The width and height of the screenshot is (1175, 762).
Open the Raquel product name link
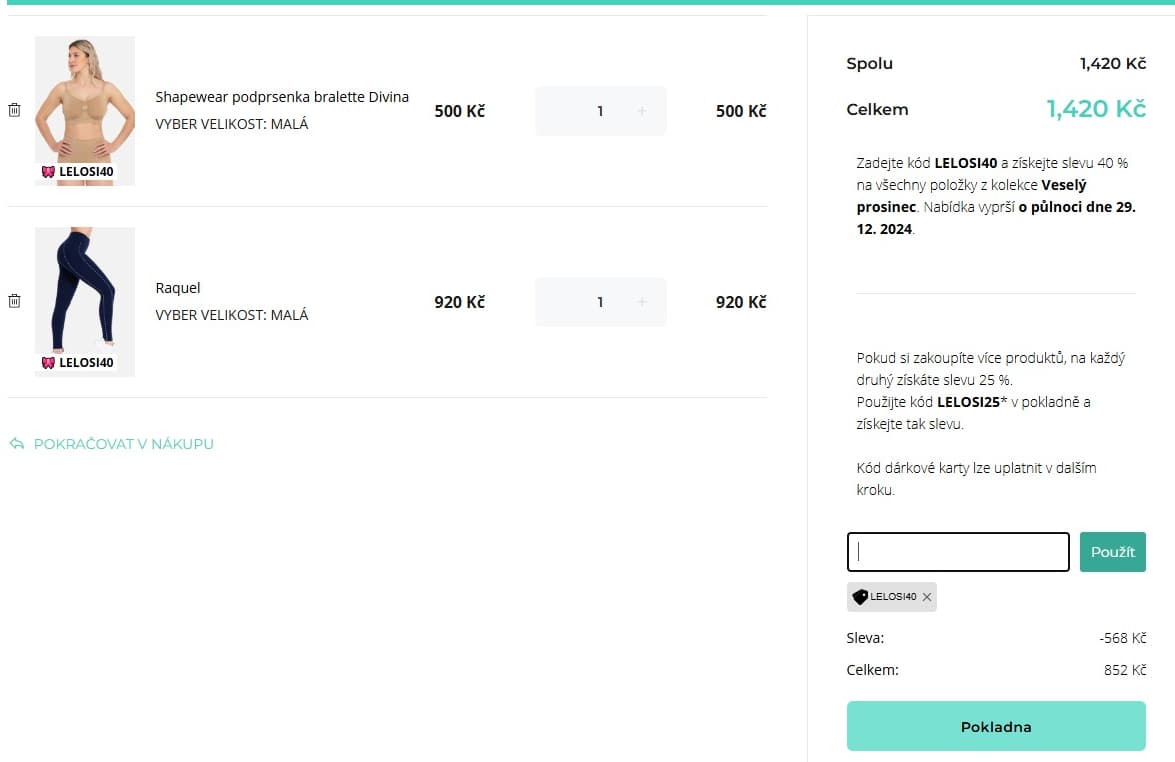[178, 288]
